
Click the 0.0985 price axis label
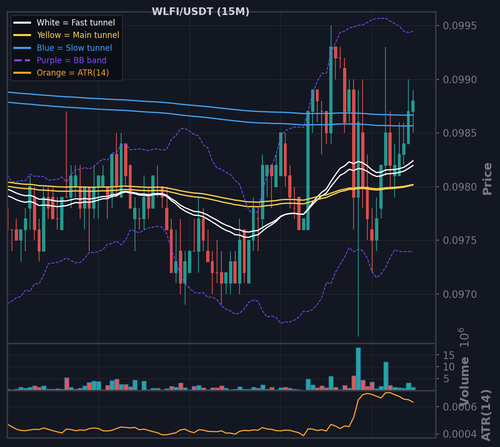pyautogui.click(x=460, y=133)
